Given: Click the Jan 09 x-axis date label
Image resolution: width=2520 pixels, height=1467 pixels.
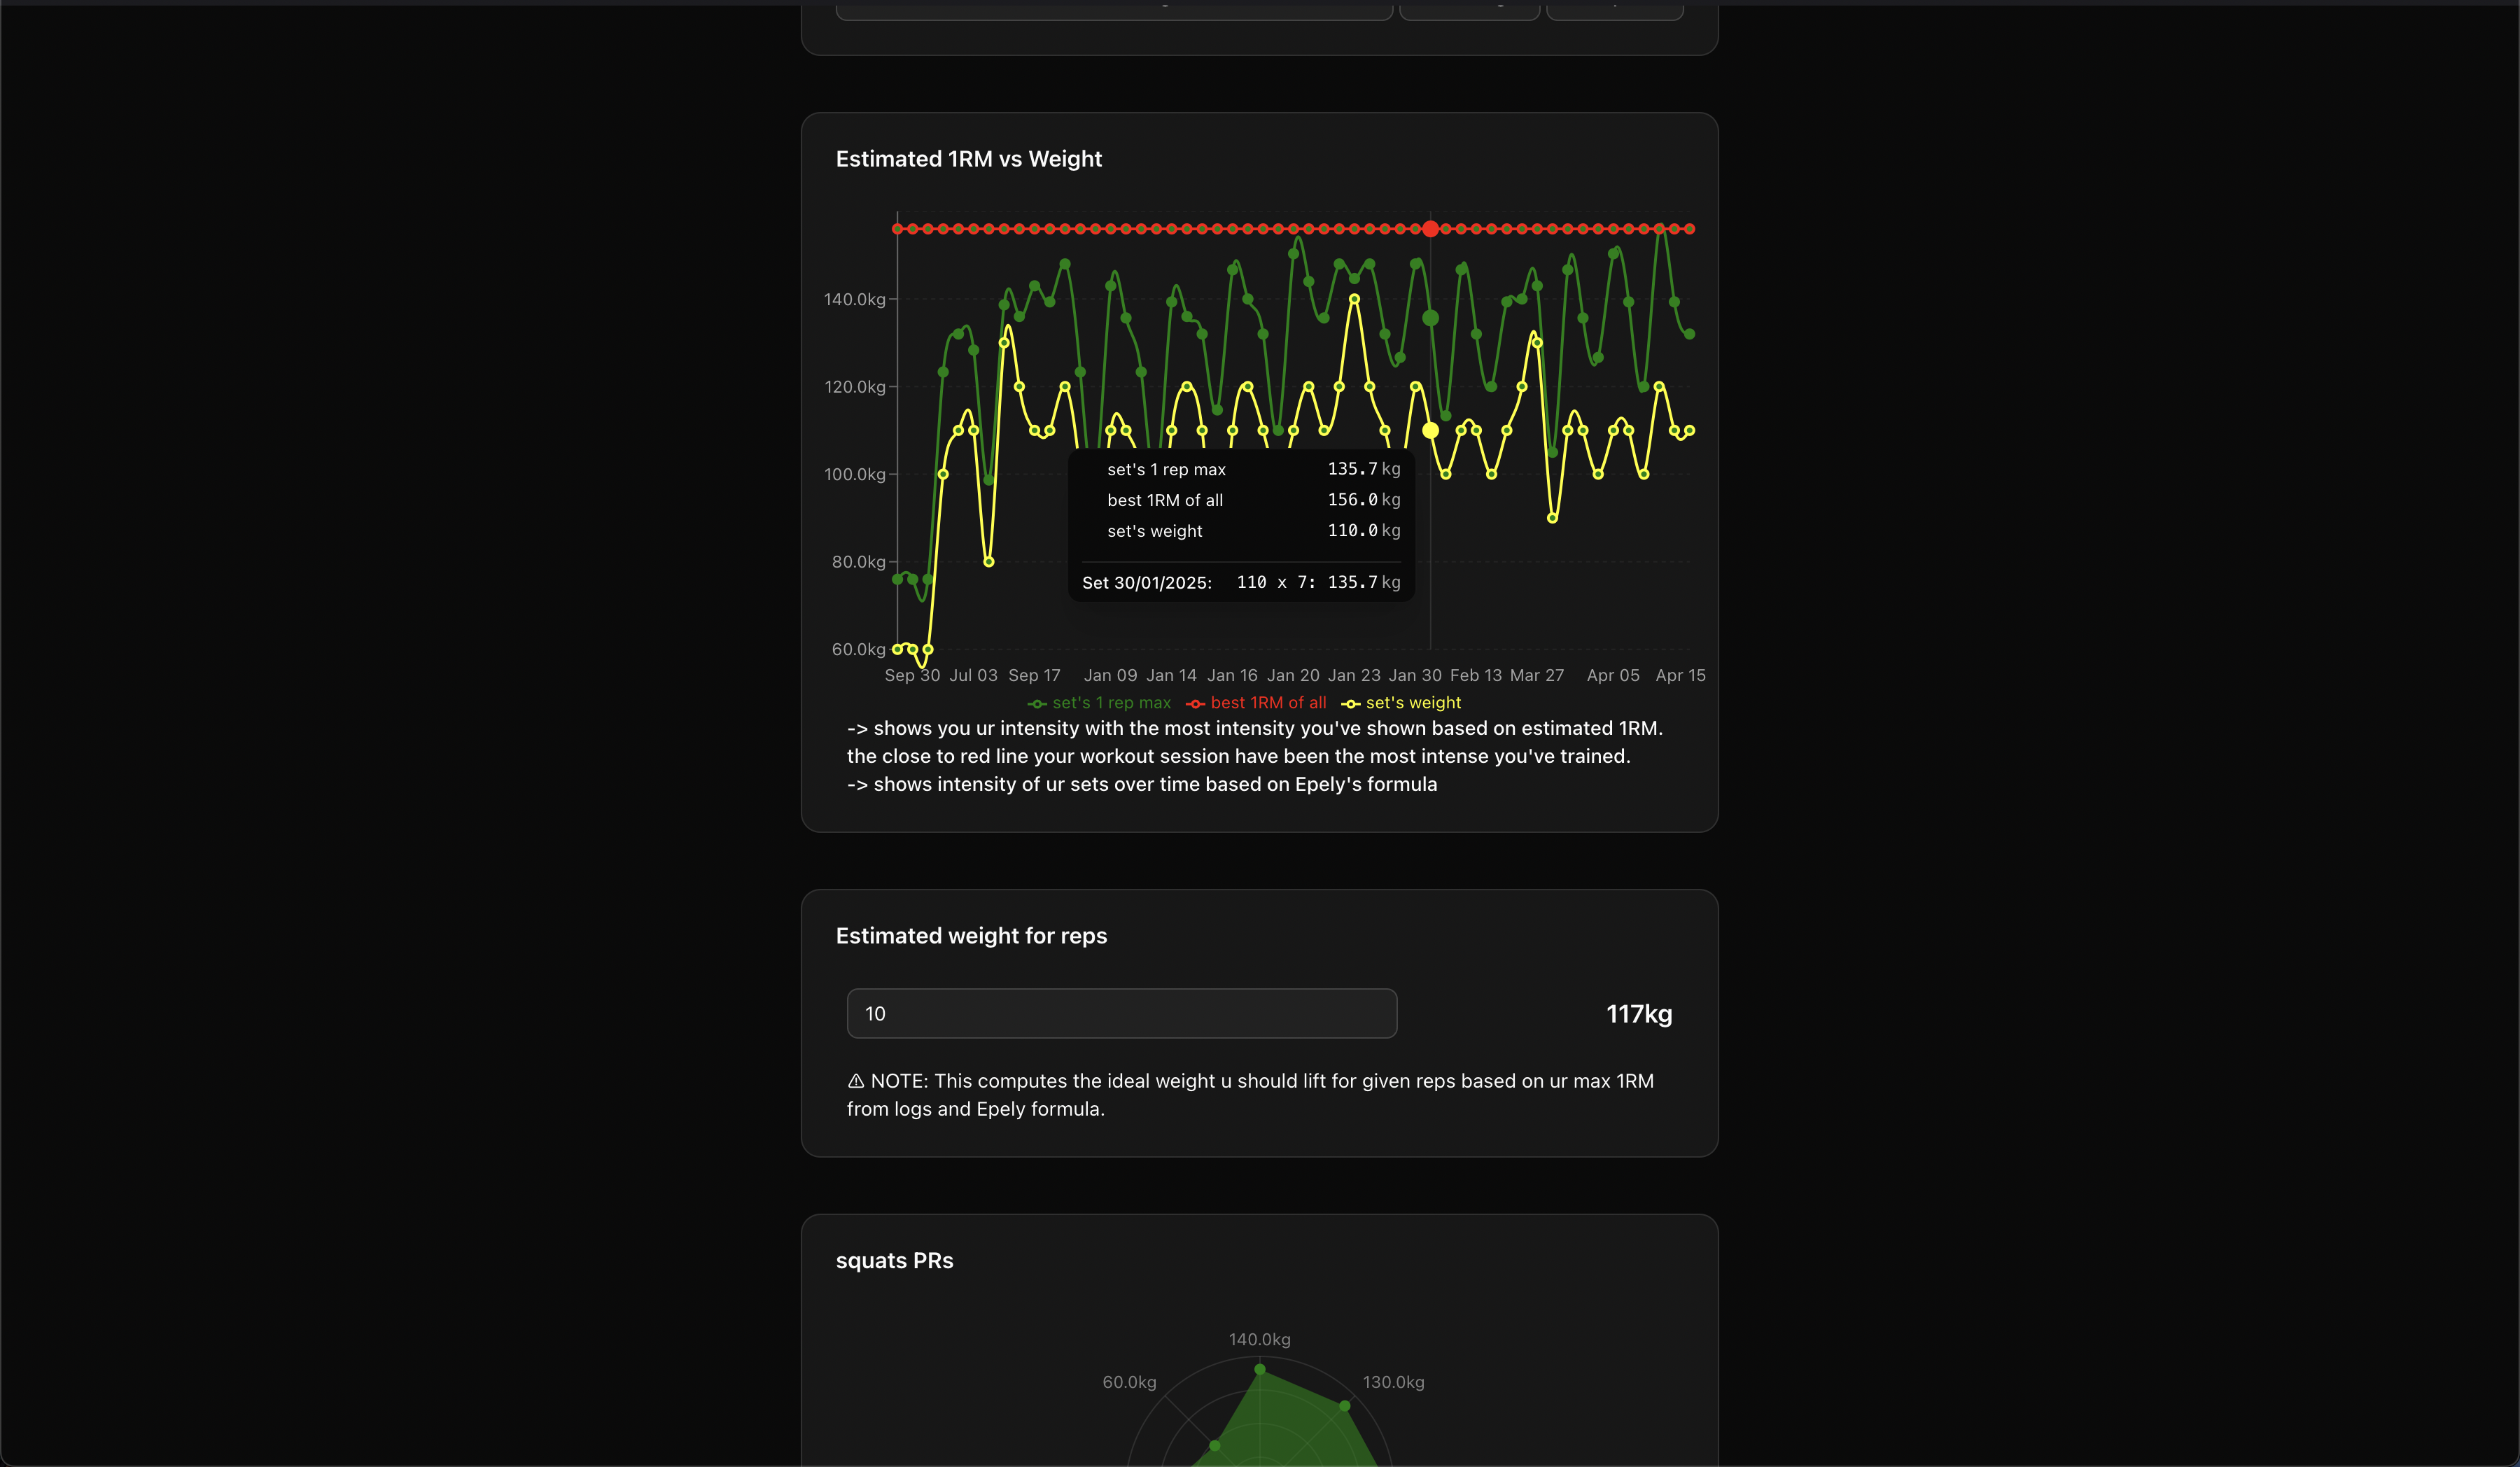Looking at the screenshot, I should (1110, 675).
